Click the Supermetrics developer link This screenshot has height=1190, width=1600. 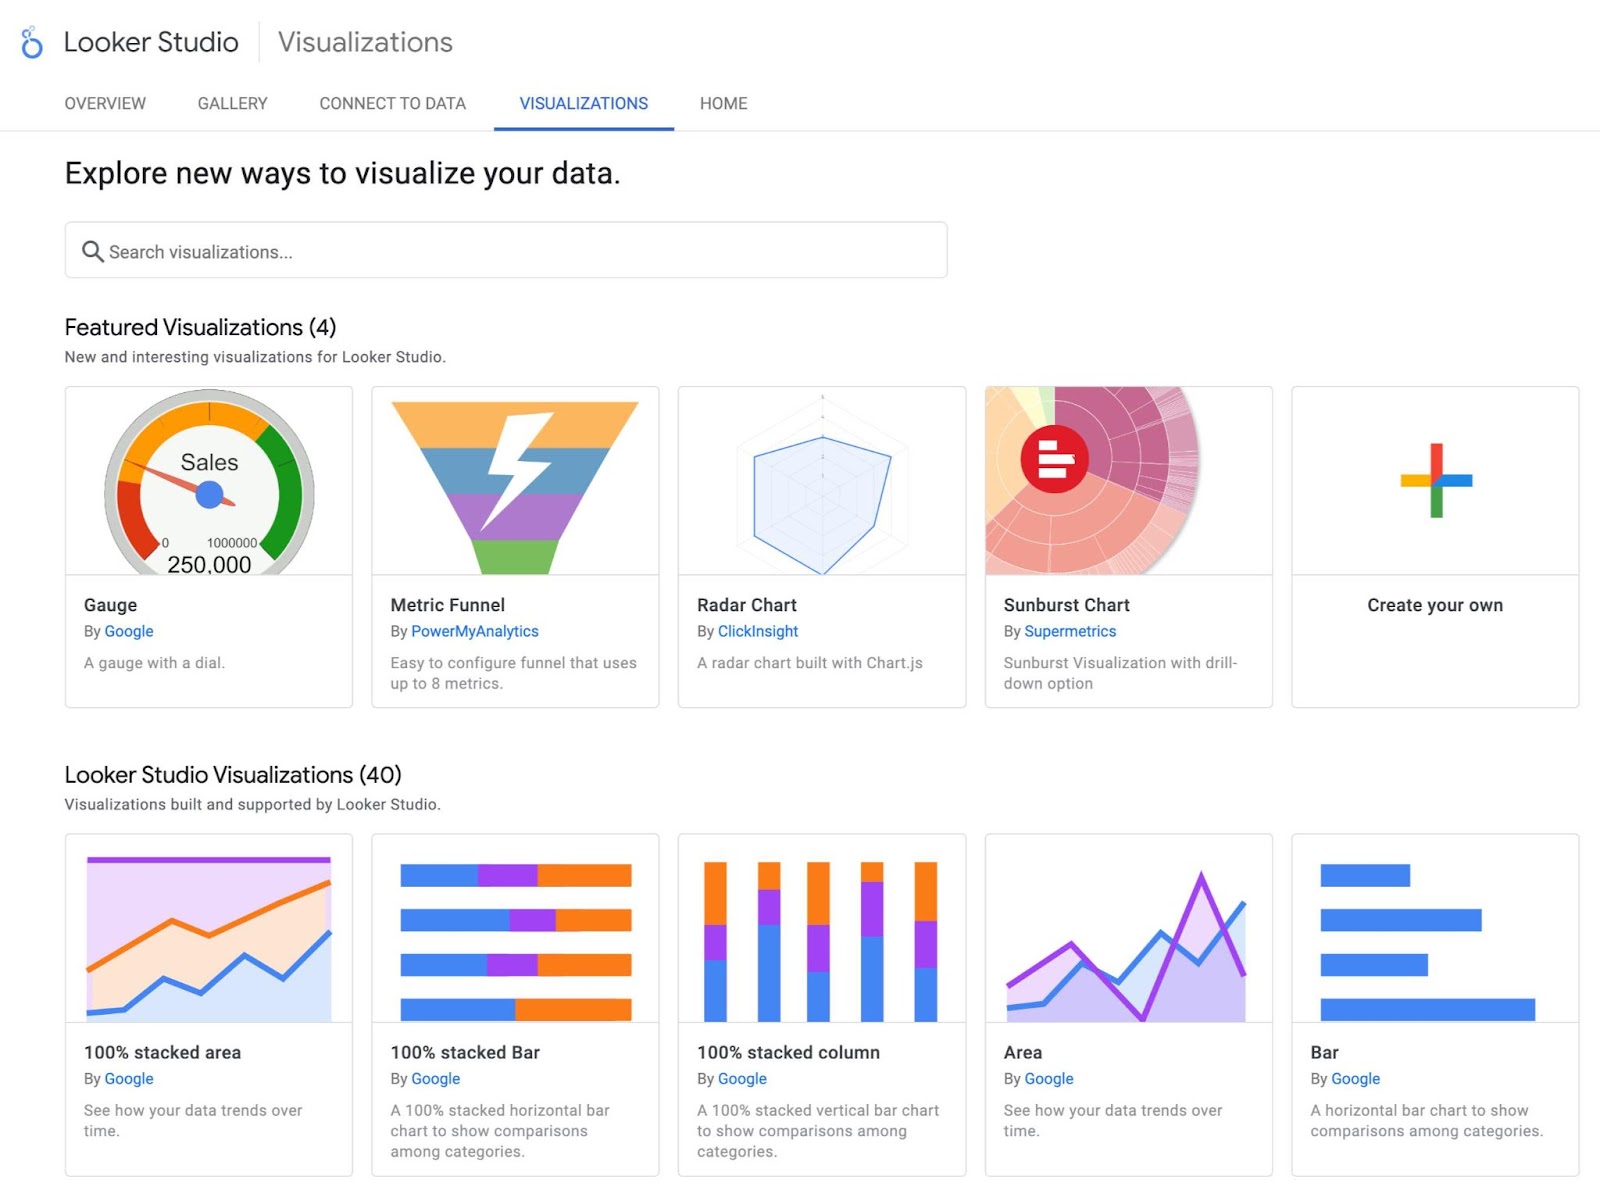[x=1069, y=631]
